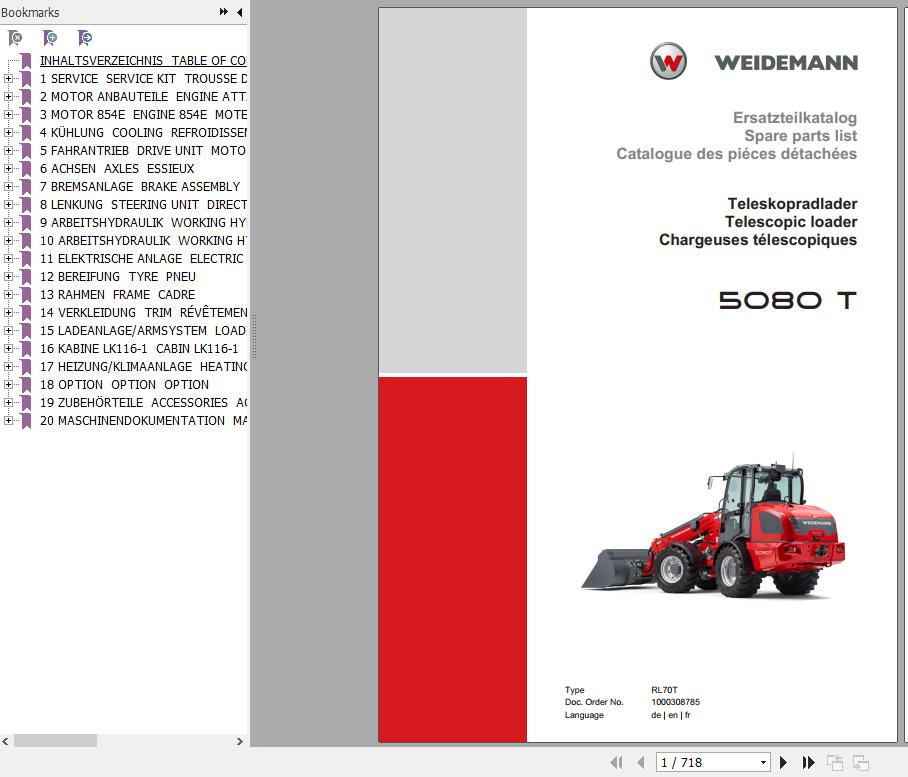Select bookmark 14 VERKLEIDUNG TRIM
908x777 pixels.
(x=143, y=313)
